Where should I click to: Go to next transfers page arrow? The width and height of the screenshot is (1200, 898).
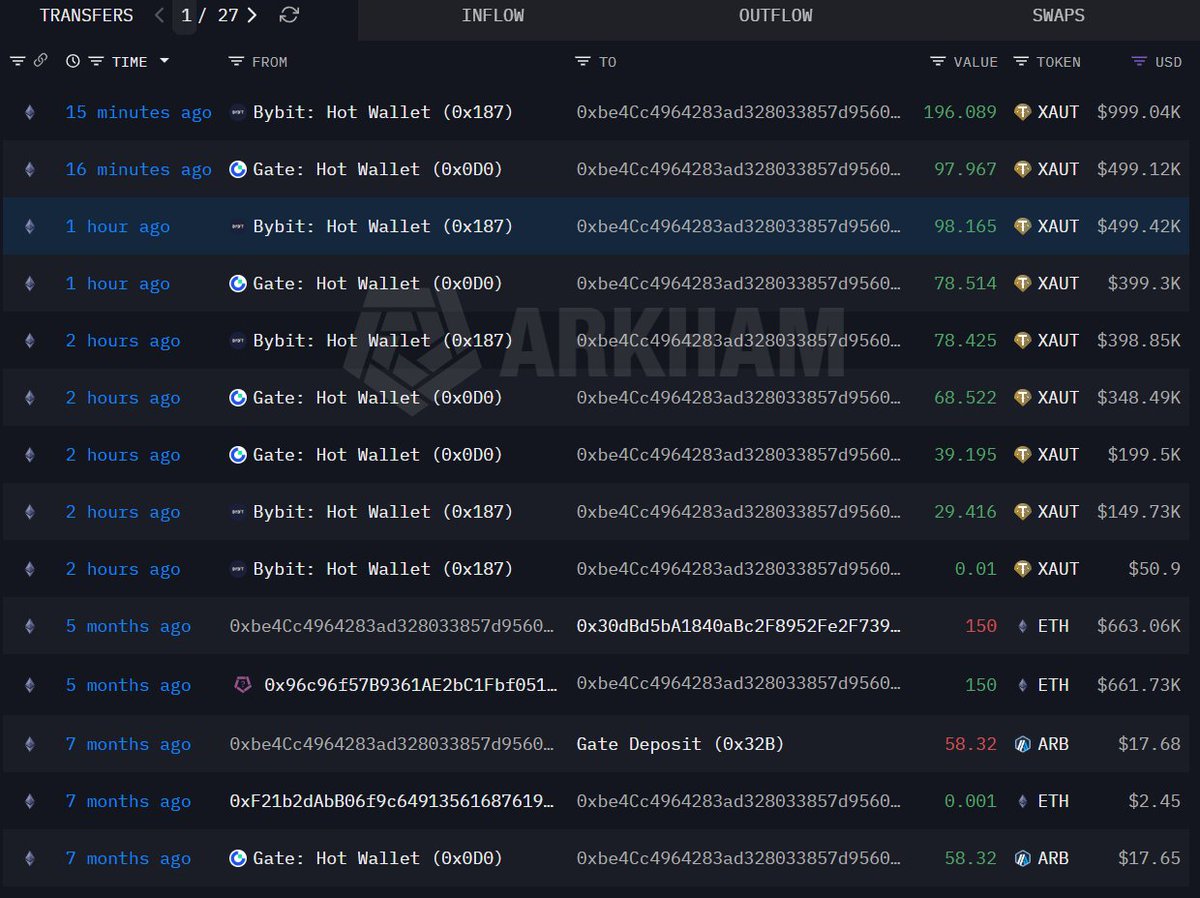point(252,15)
